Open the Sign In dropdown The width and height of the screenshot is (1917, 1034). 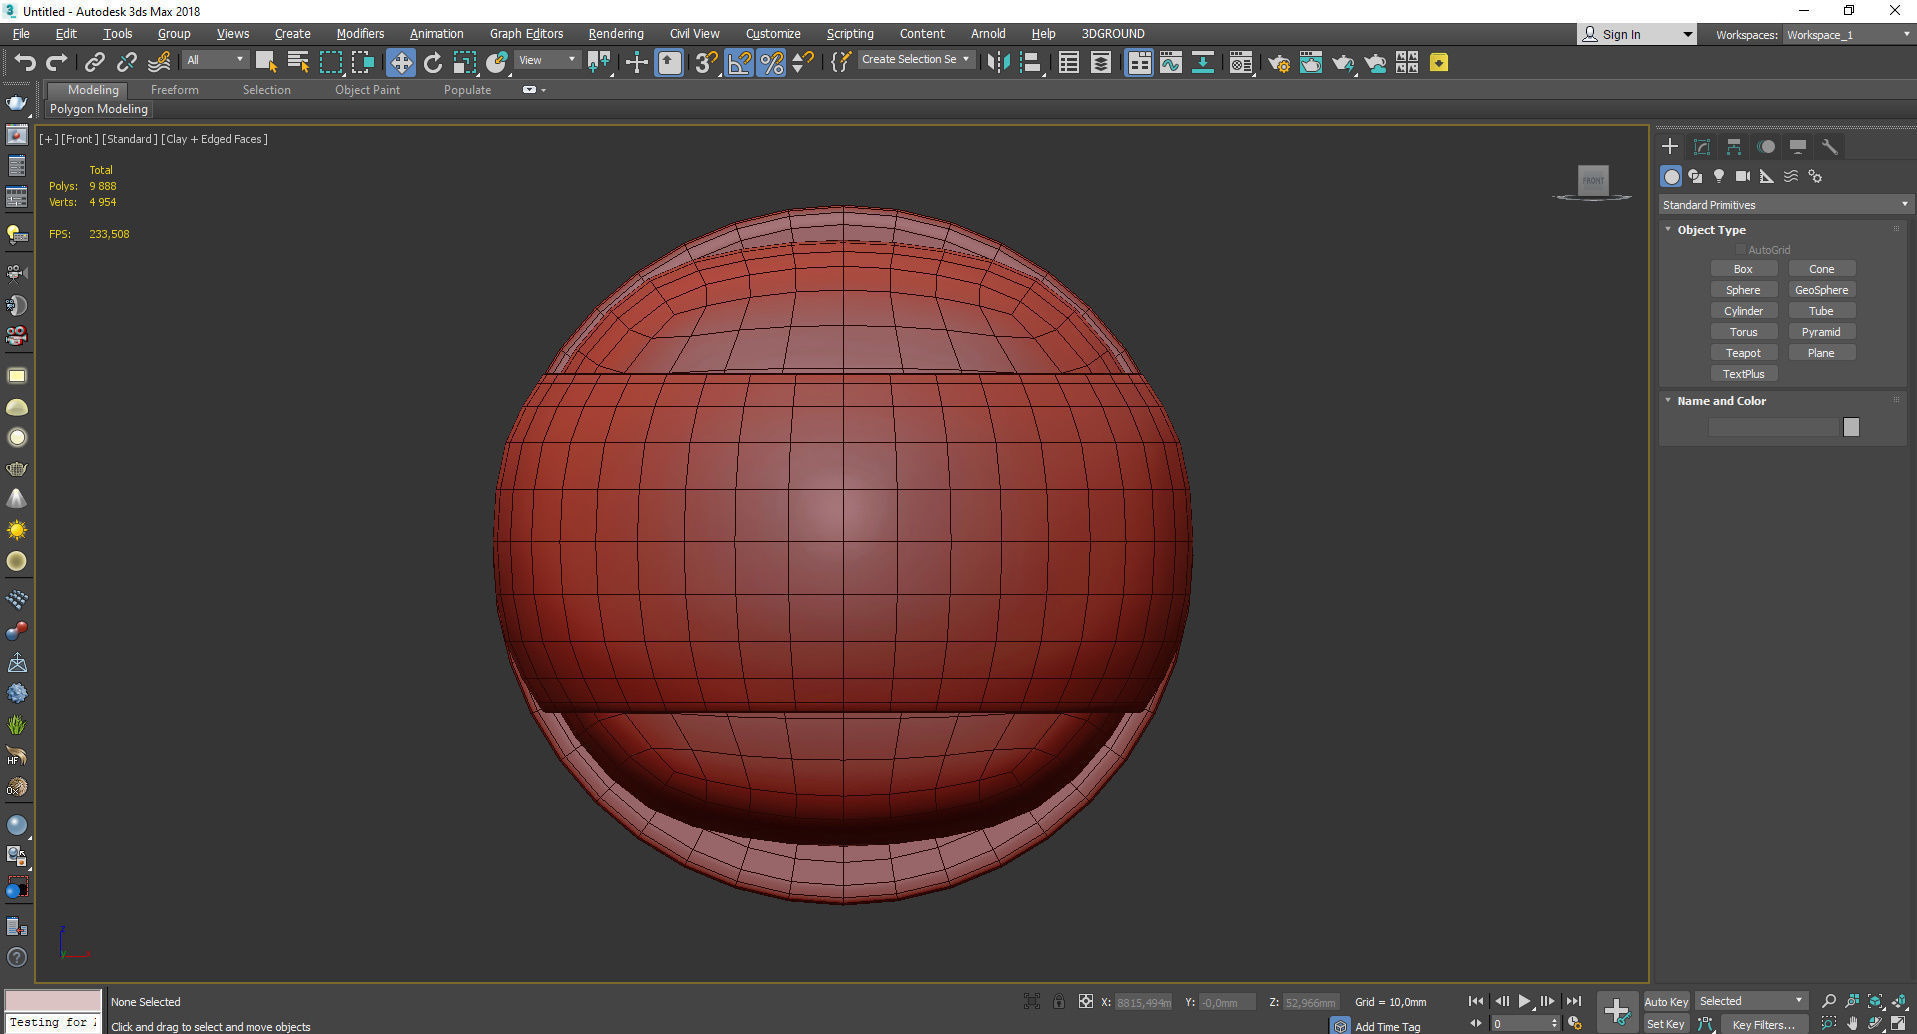point(1637,35)
